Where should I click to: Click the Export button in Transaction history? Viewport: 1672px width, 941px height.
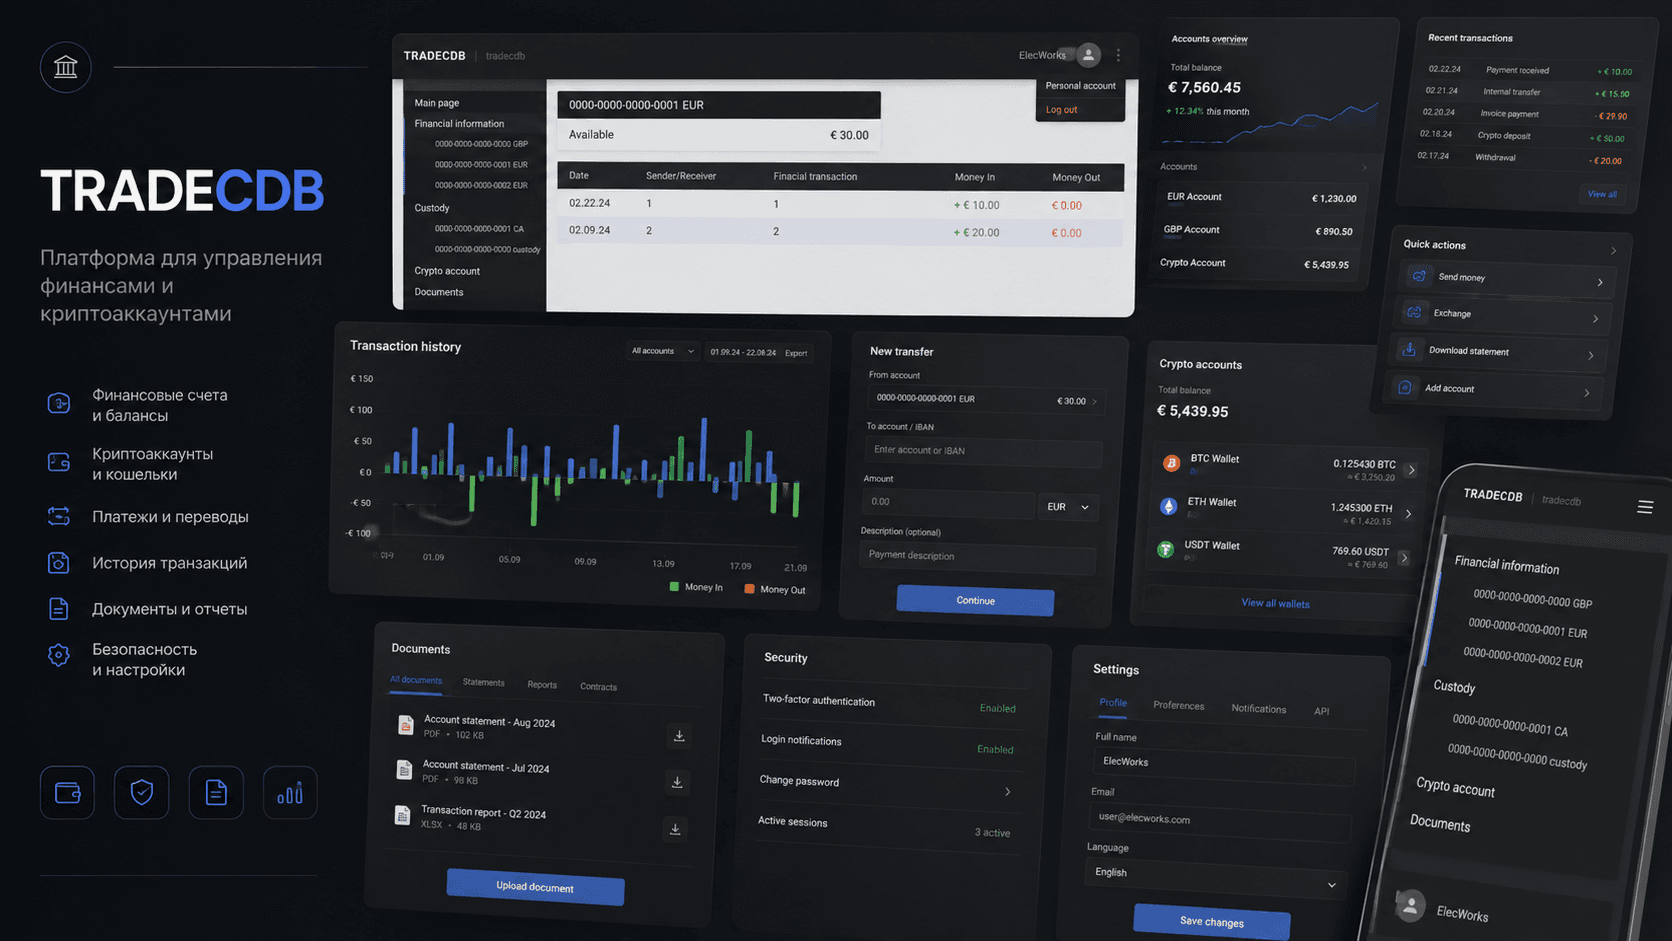point(796,353)
